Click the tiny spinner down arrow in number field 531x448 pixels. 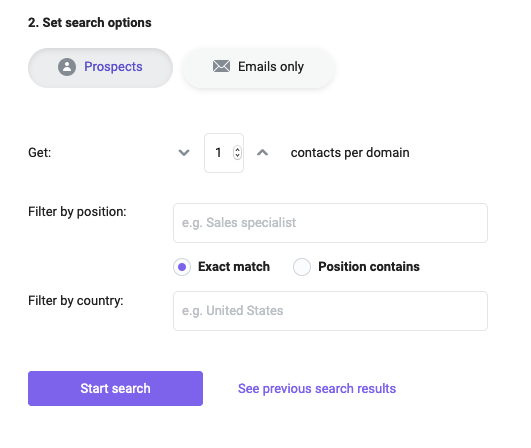click(237, 156)
